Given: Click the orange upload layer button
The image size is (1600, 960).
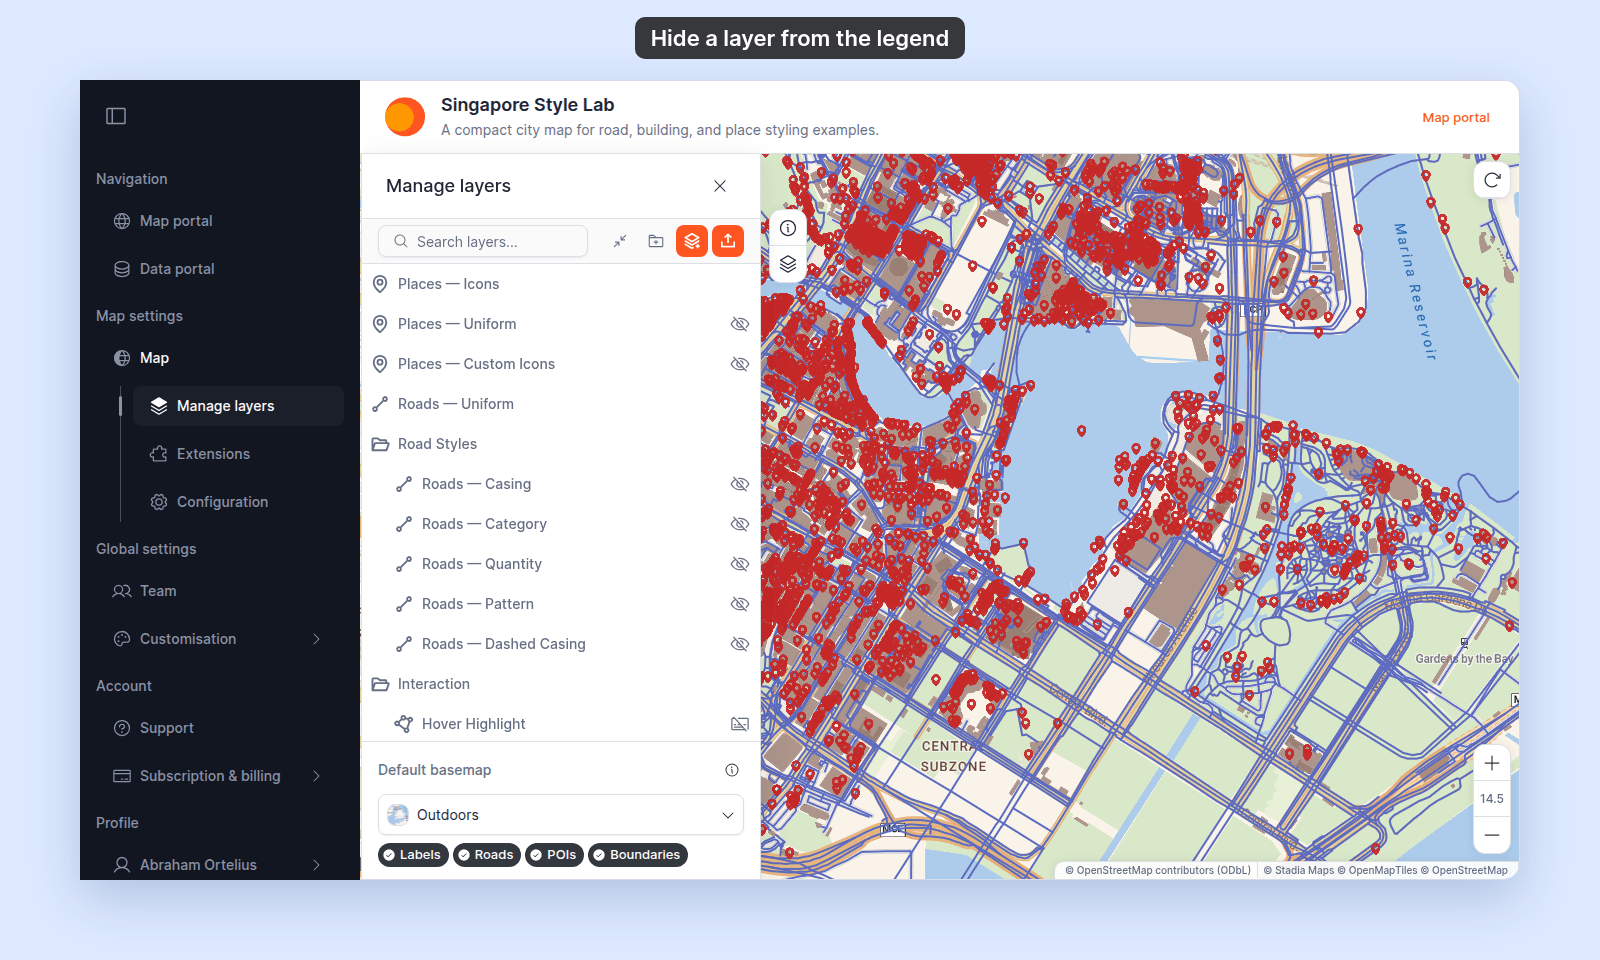Looking at the screenshot, I should (x=728, y=241).
